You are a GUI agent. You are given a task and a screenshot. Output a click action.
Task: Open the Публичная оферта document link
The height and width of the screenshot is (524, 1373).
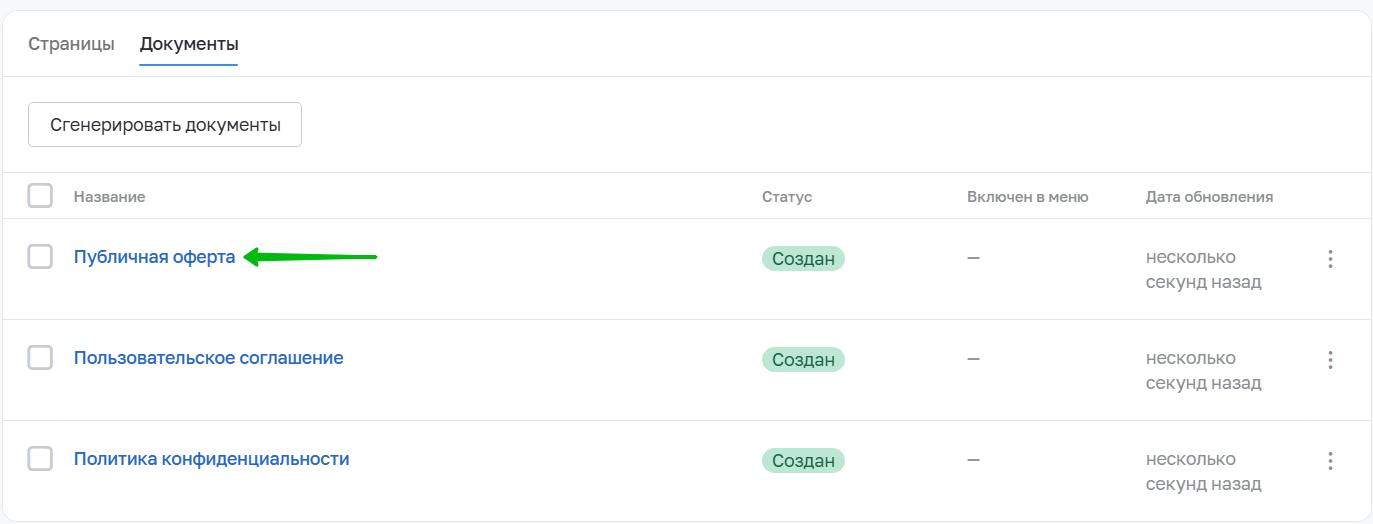[154, 257]
